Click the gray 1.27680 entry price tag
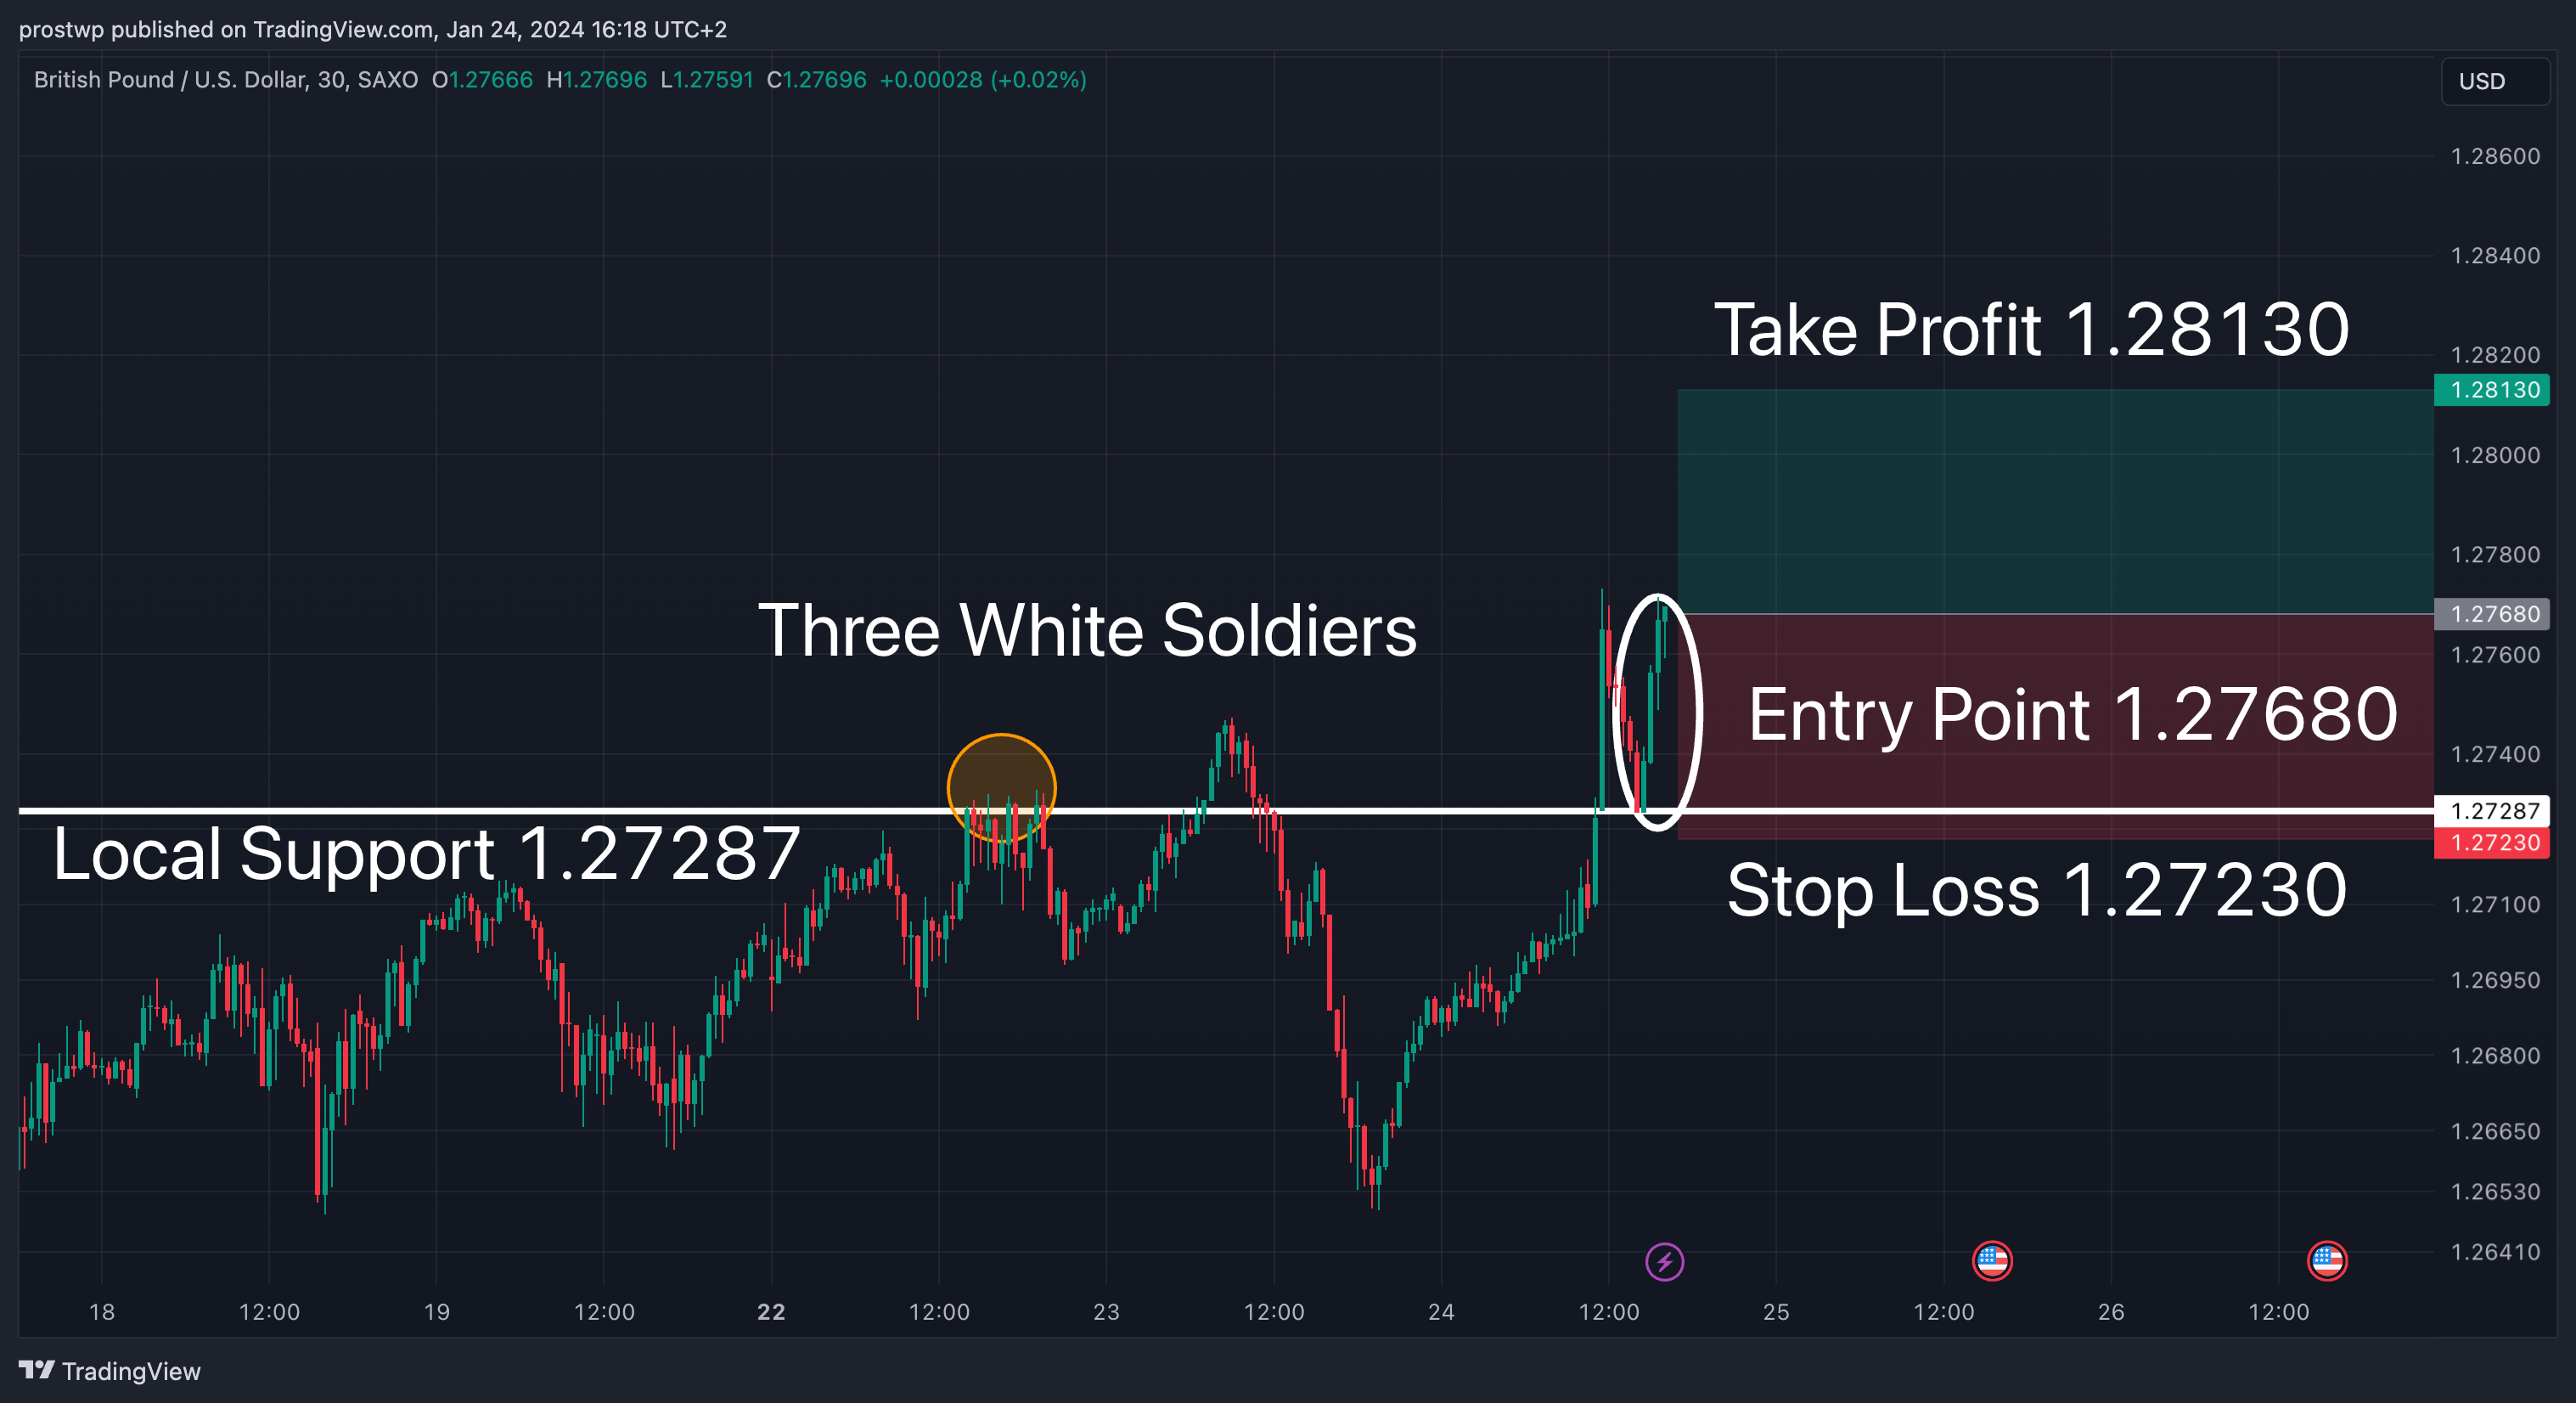This screenshot has width=2576, height=1403. [x=2491, y=613]
